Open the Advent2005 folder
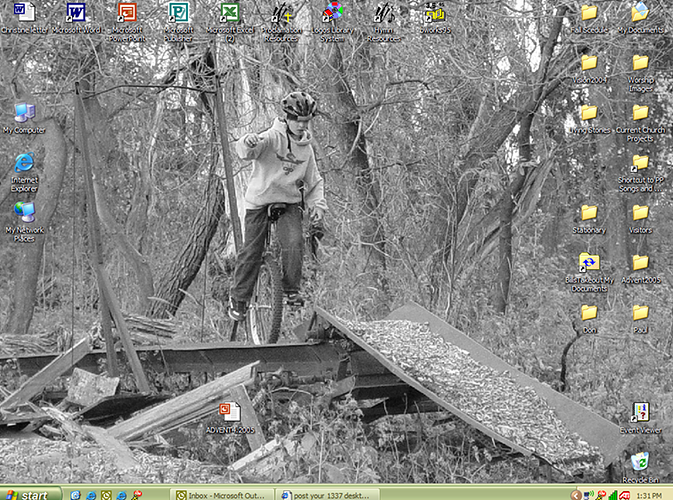This screenshot has width=673, height=500. pos(640,269)
